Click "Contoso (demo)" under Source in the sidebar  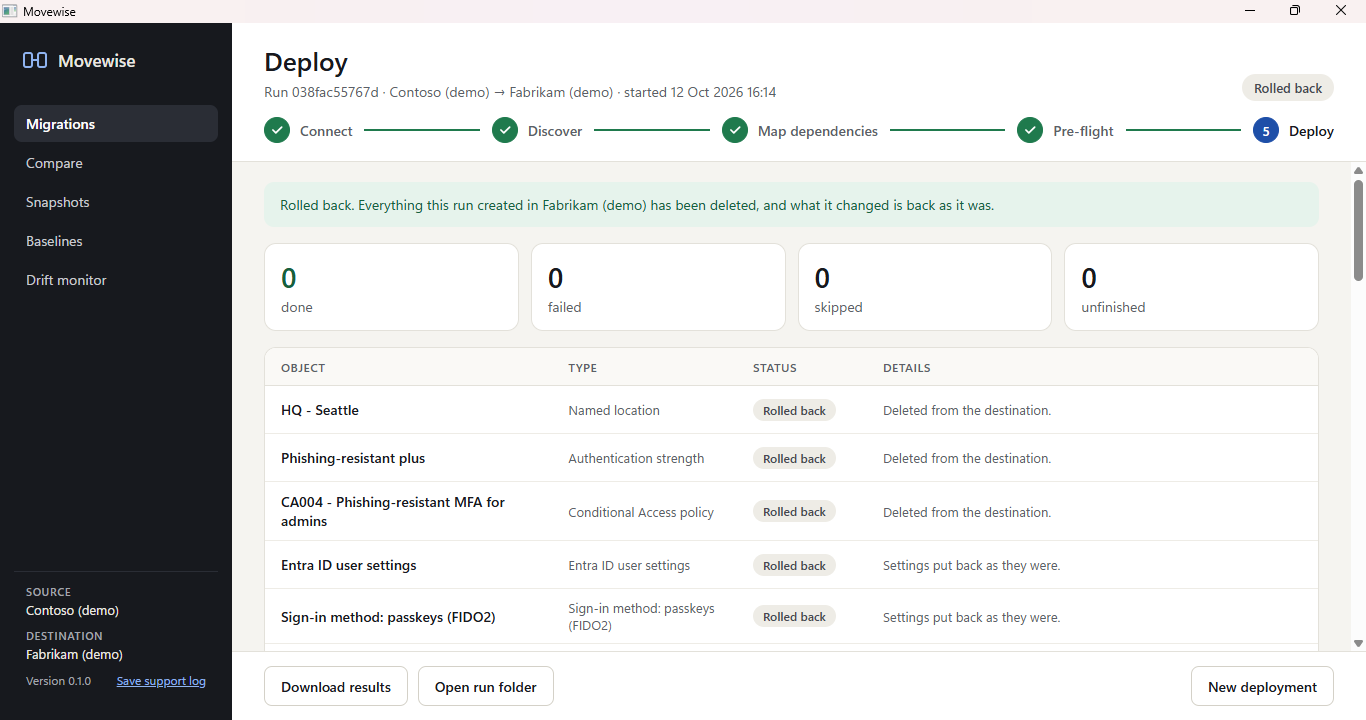[72, 610]
